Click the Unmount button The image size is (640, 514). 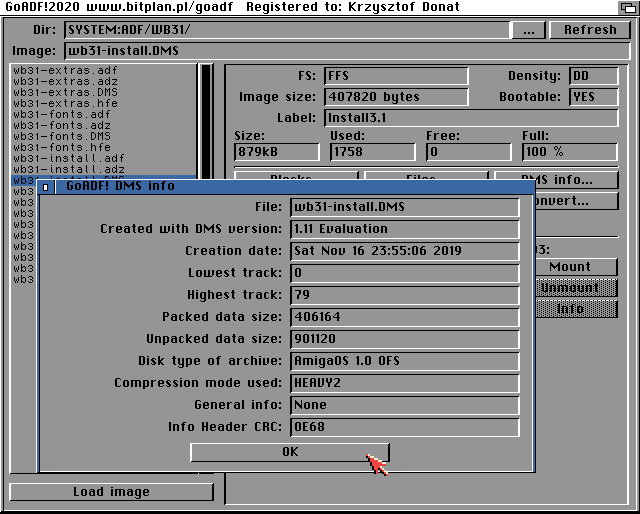569,288
